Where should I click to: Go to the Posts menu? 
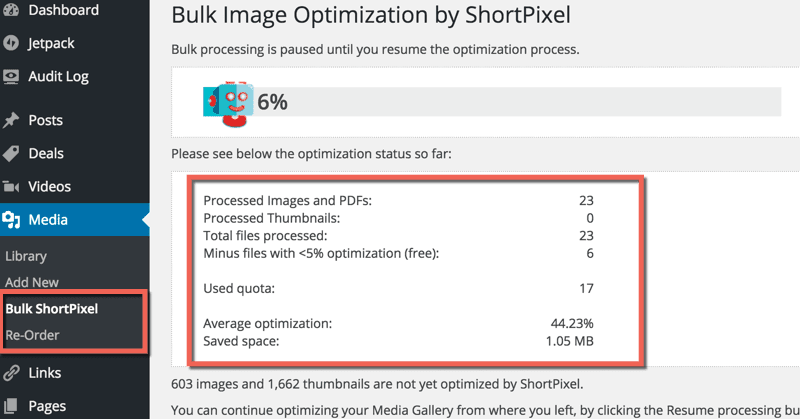click(45, 120)
